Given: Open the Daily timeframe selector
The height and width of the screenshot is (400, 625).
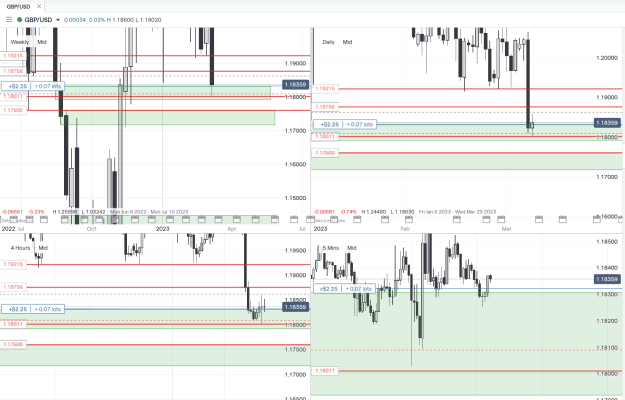Looking at the screenshot, I should pyautogui.click(x=328, y=42).
